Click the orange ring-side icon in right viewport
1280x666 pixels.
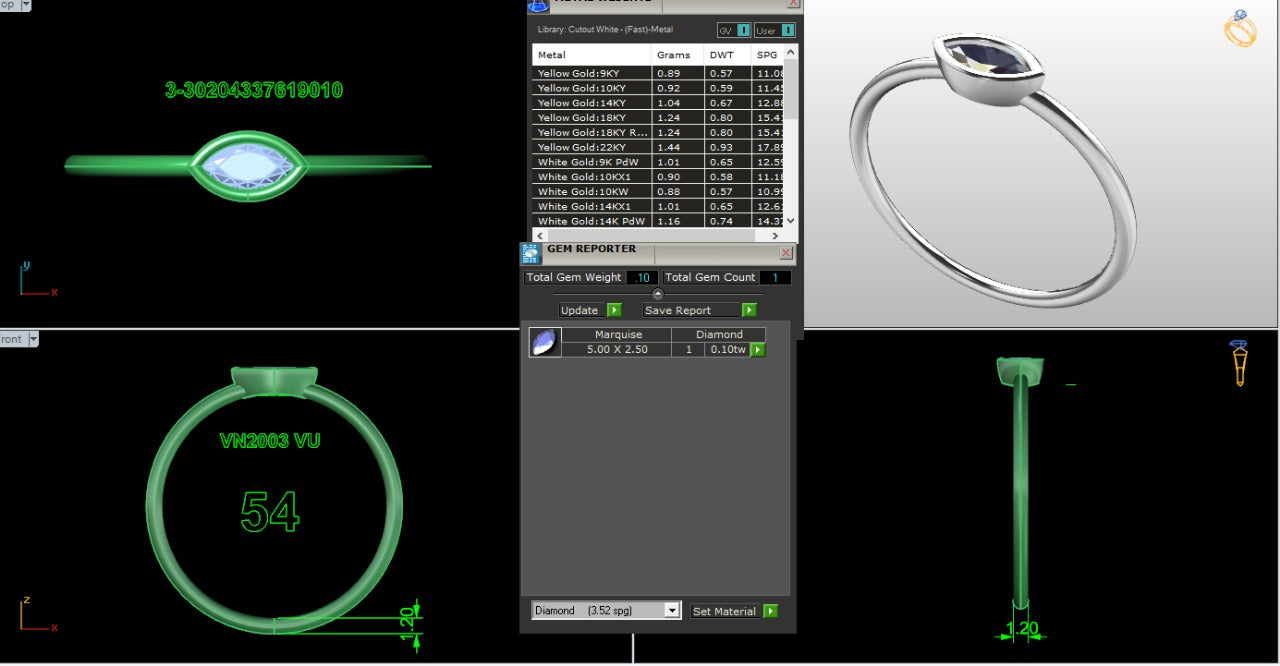click(x=1239, y=364)
